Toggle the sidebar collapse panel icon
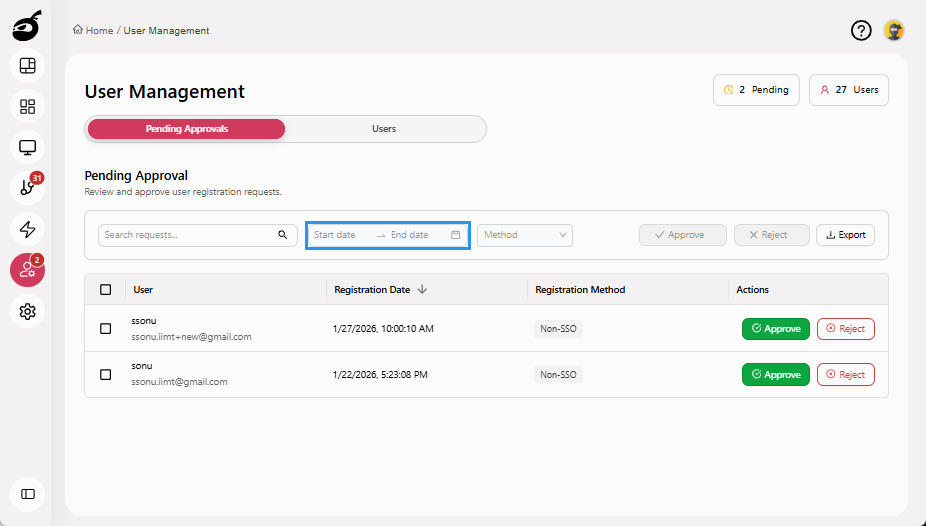926x526 pixels. [27, 494]
